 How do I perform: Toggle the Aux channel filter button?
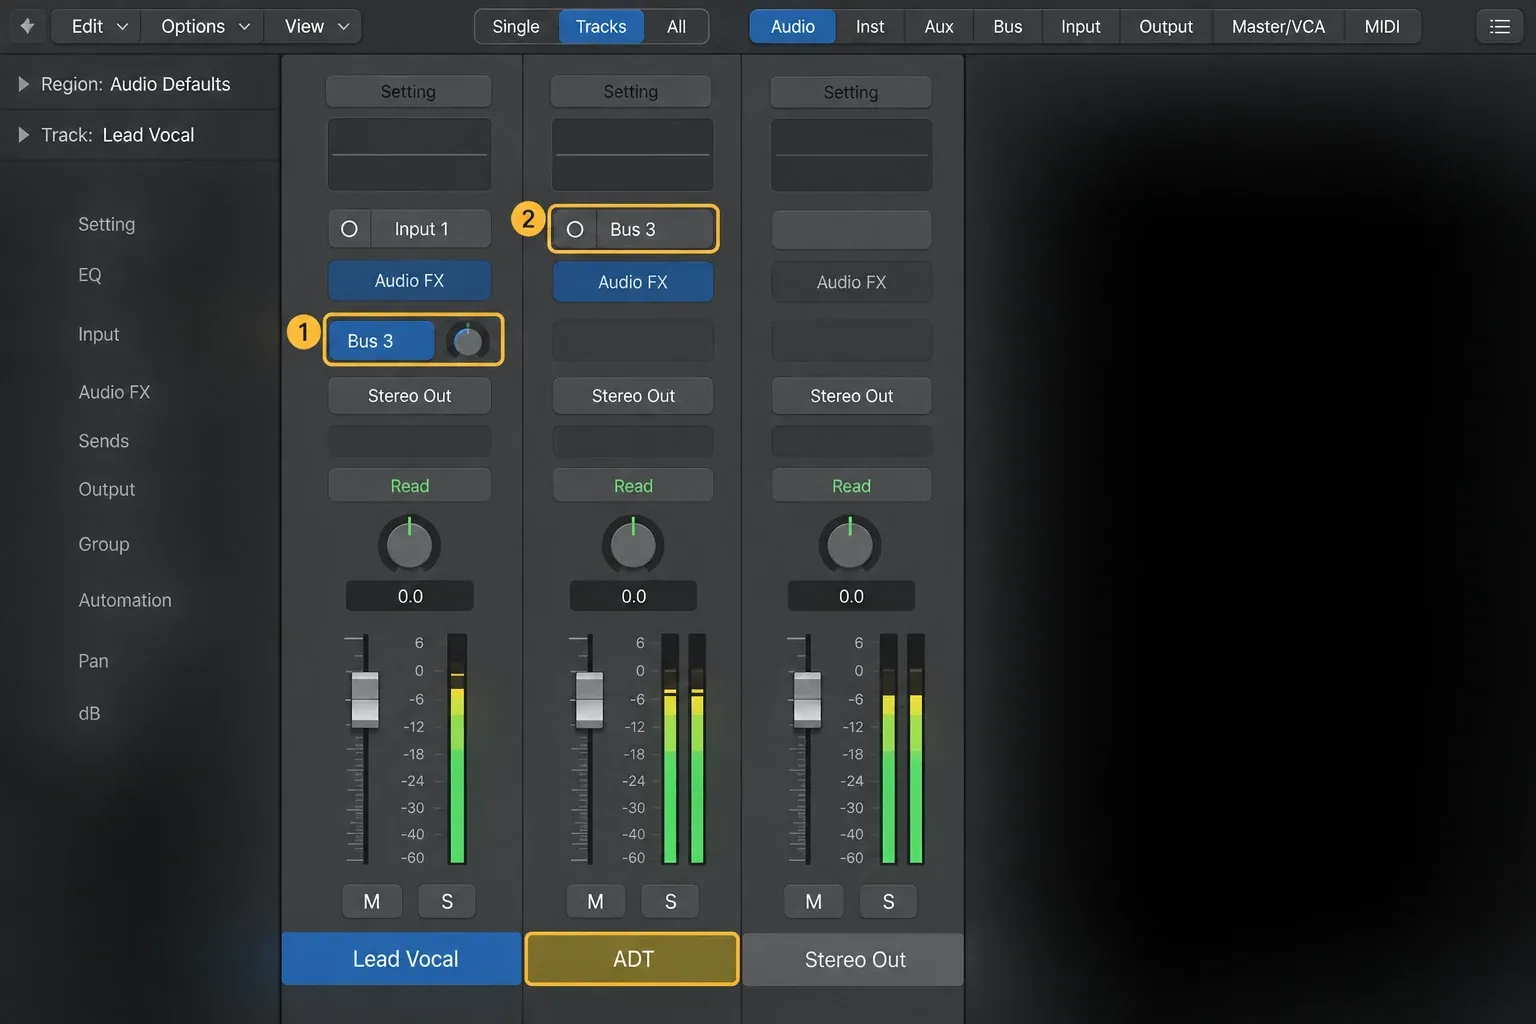click(x=939, y=26)
